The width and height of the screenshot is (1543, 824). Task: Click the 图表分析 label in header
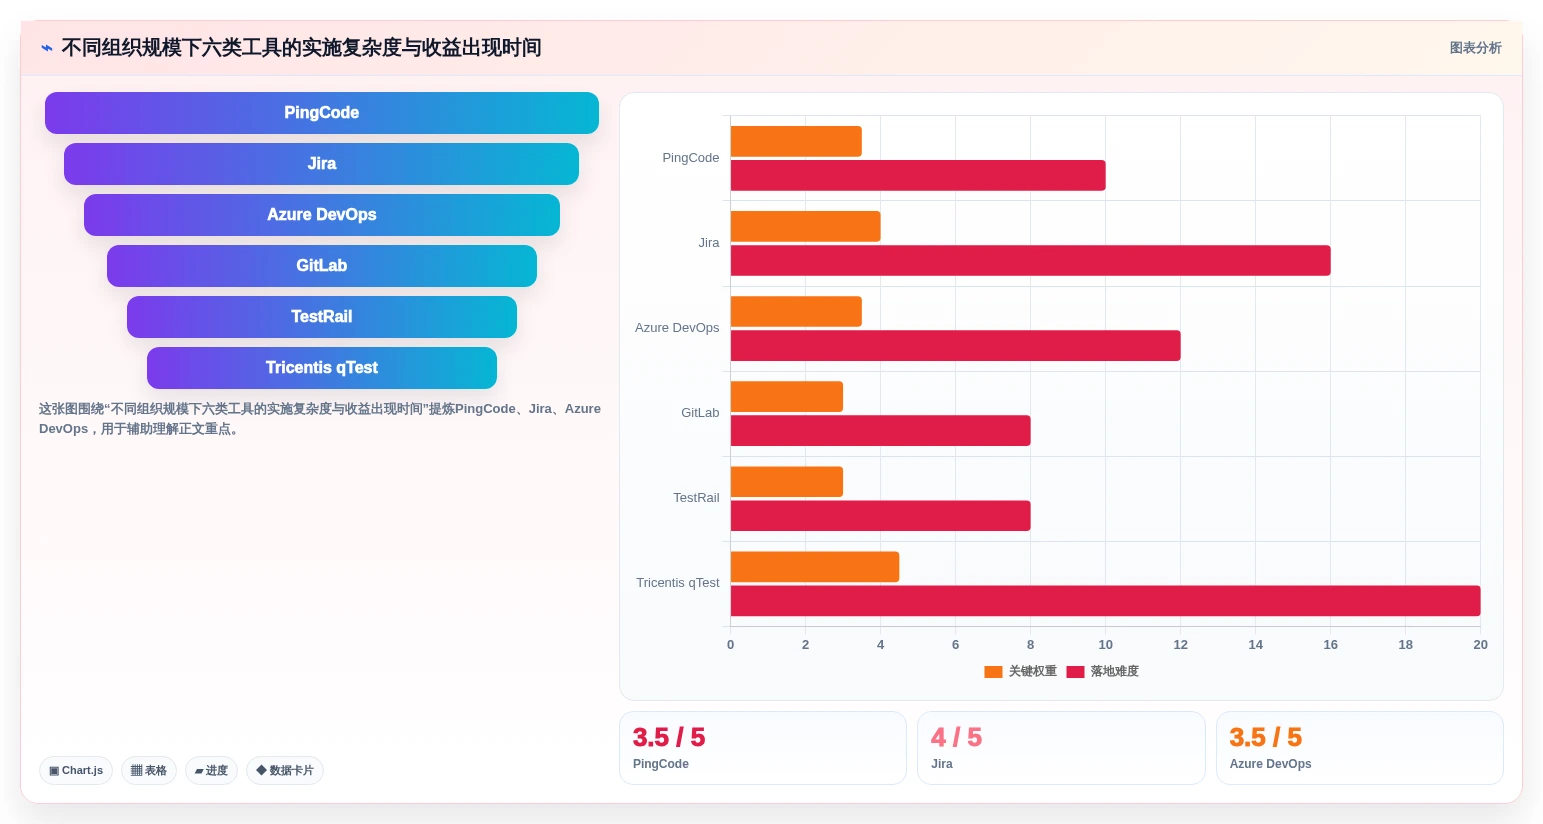click(1475, 48)
